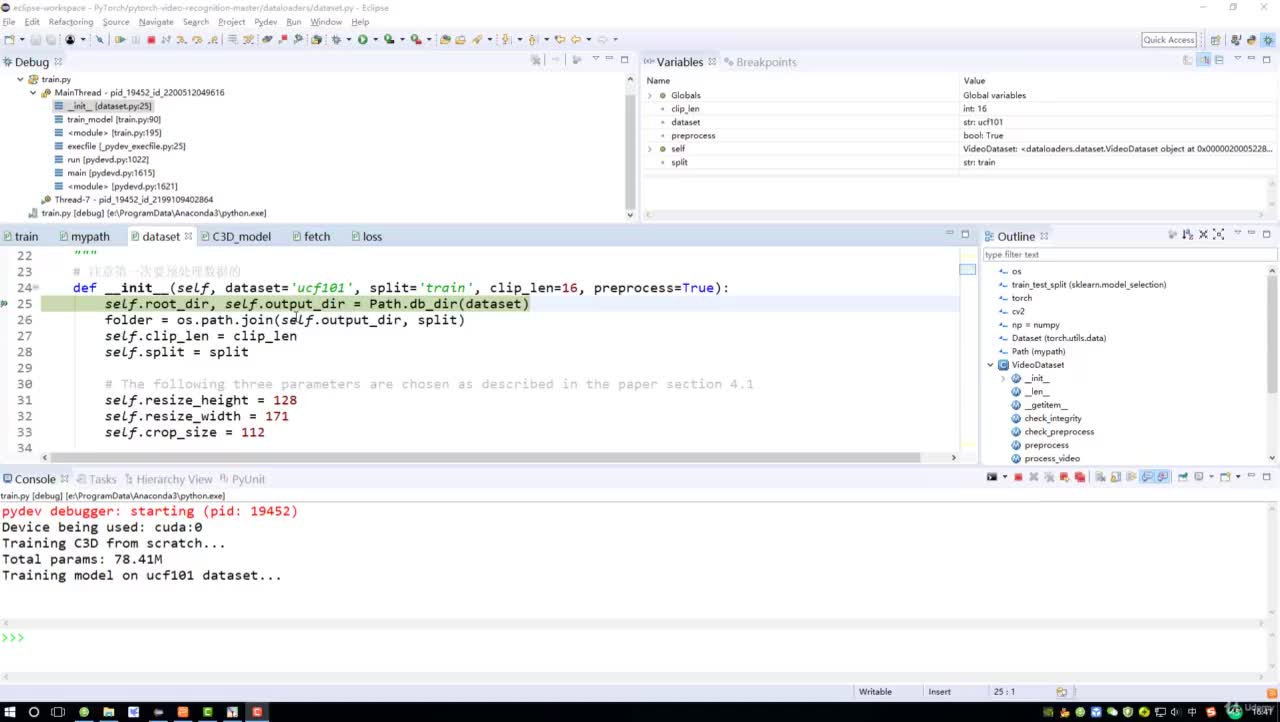The width and height of the screenshot is (1280, 722).
Task: Click the Back navigation arrow in toolbar
Action: point(575,40)
